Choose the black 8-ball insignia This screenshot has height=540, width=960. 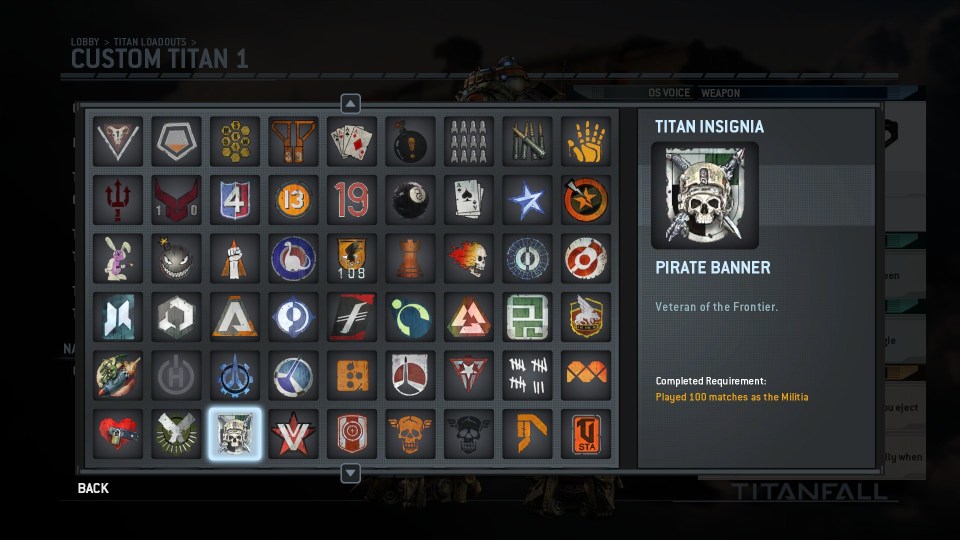(410, 200)
